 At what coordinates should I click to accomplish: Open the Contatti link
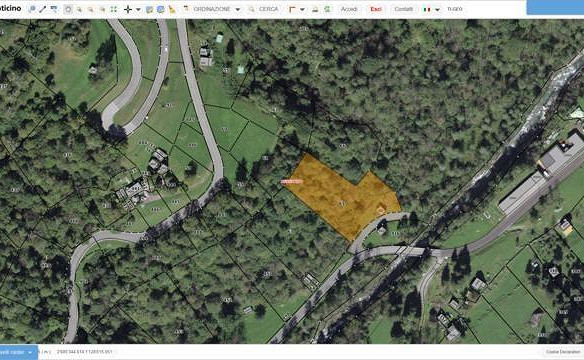[x=404, y=9]
